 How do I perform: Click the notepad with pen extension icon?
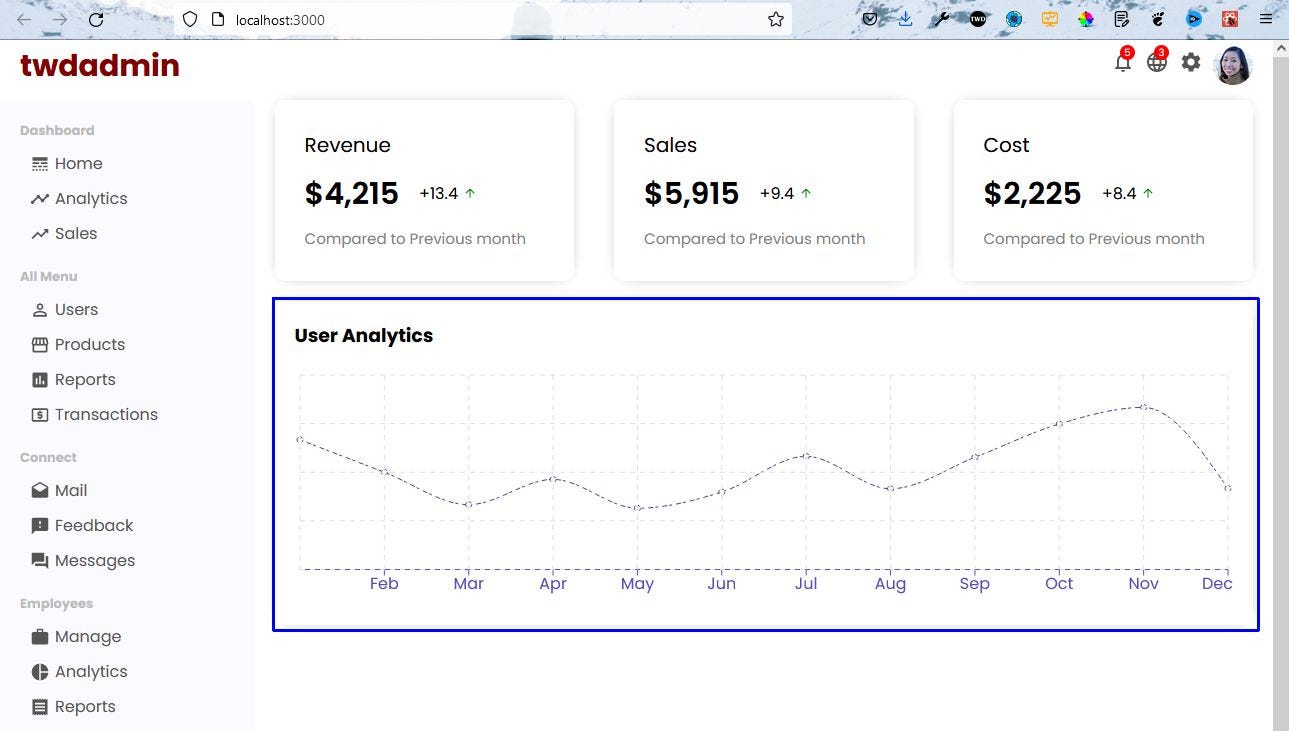pyautogui.click(x=1122, y=19)
